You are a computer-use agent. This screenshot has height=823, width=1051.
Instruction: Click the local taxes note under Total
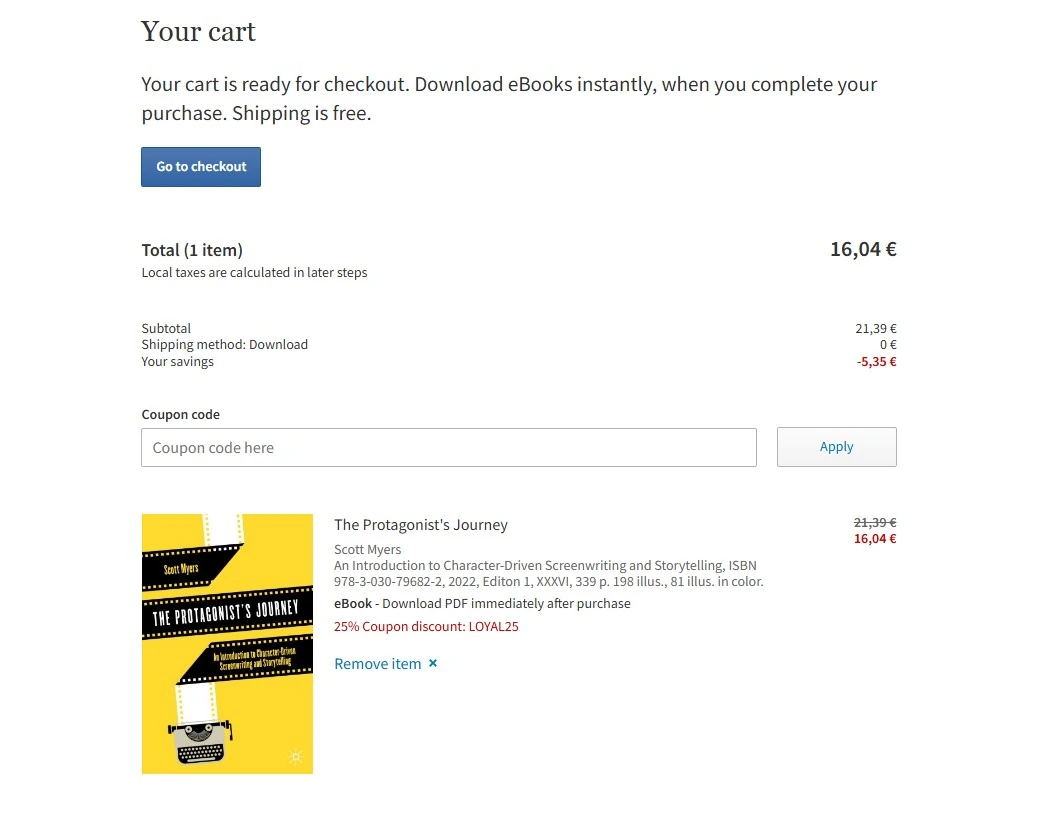(254, 272)
